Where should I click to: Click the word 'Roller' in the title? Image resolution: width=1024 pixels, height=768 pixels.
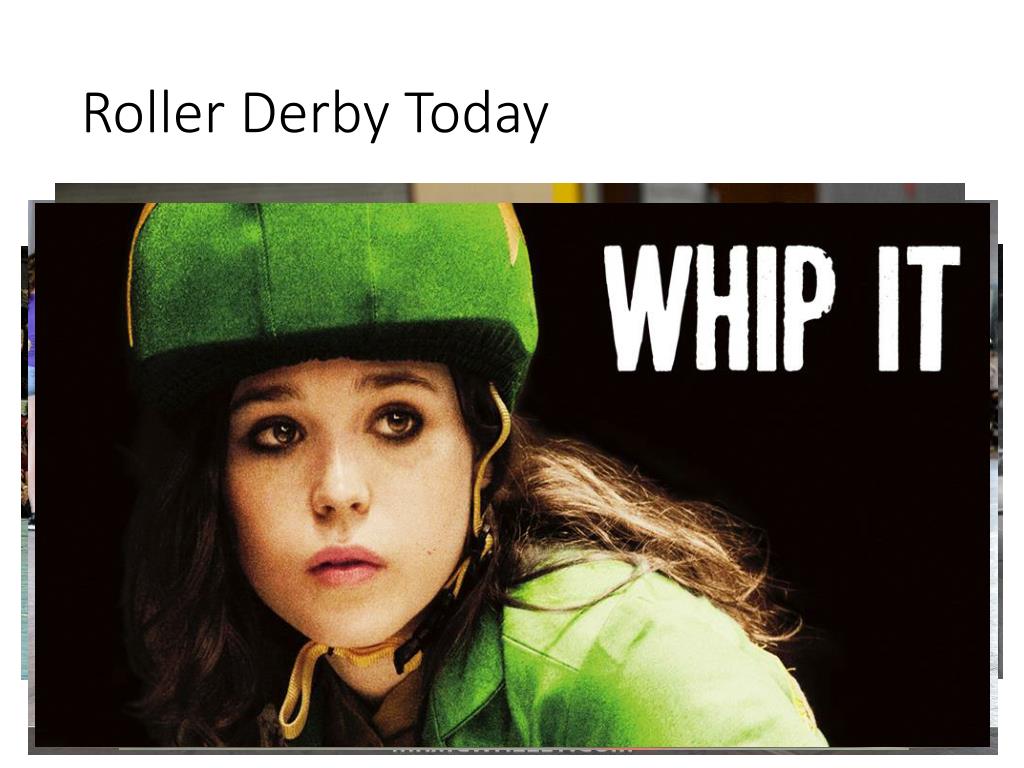(x=153, y=112)
